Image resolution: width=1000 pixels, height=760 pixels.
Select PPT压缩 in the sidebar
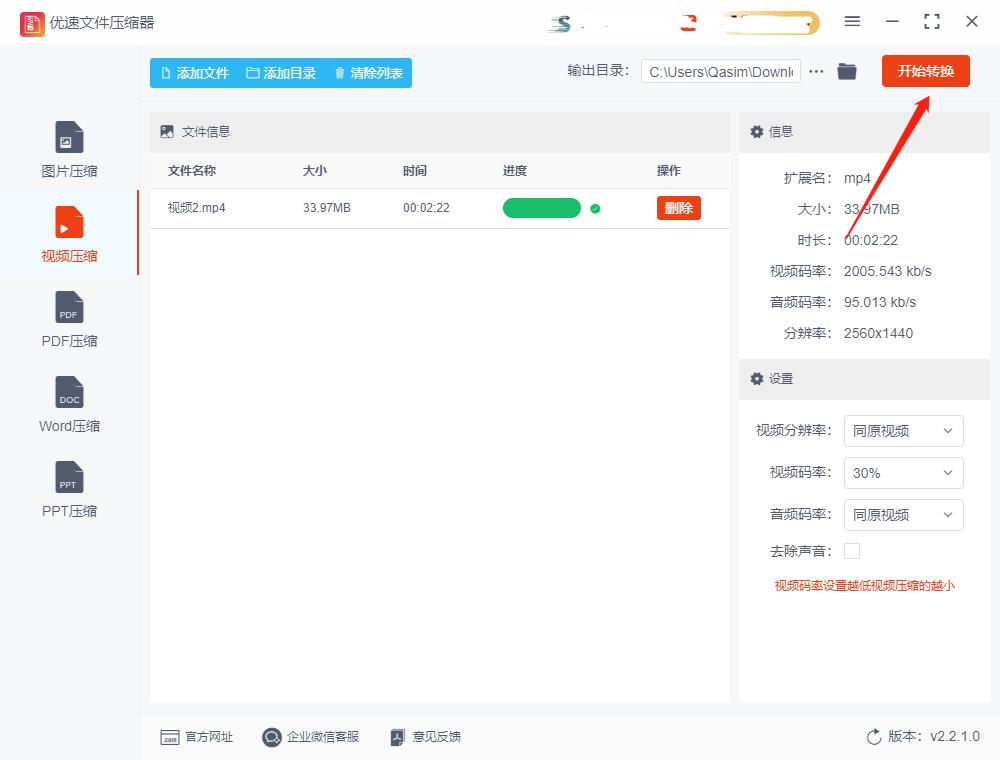[x=68, y=488]
